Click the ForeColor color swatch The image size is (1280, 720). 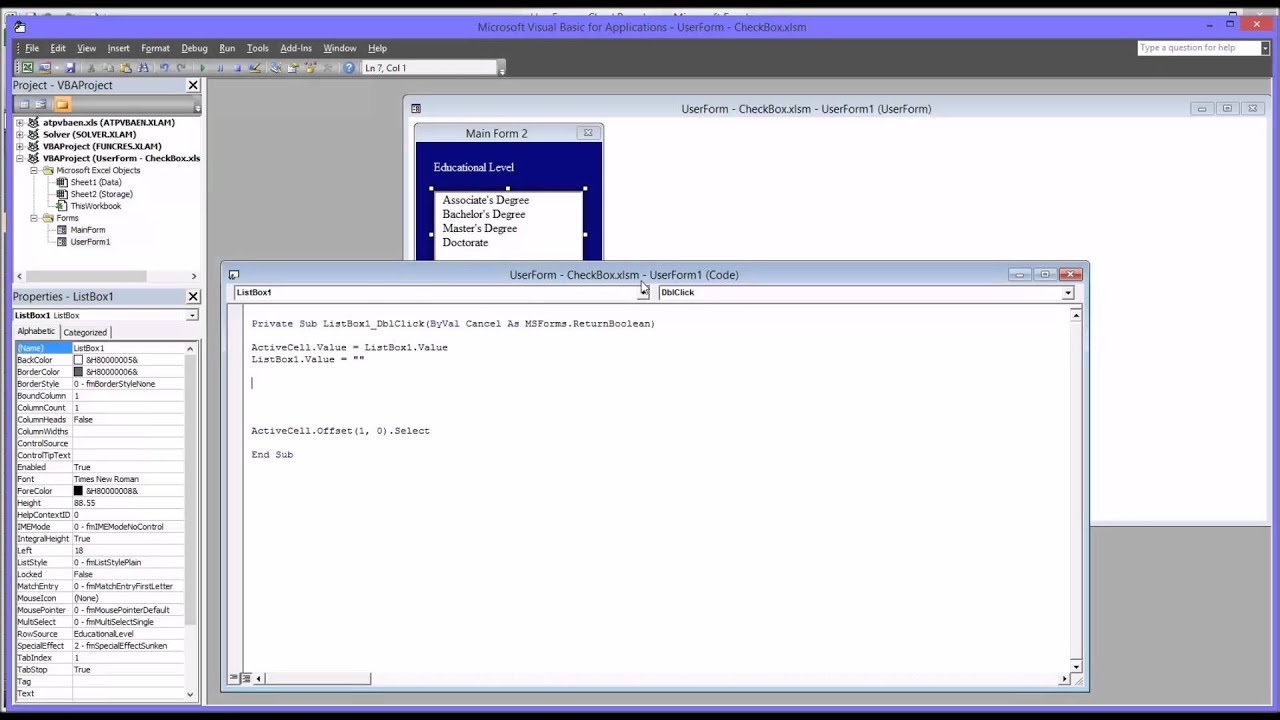point(78,491)
